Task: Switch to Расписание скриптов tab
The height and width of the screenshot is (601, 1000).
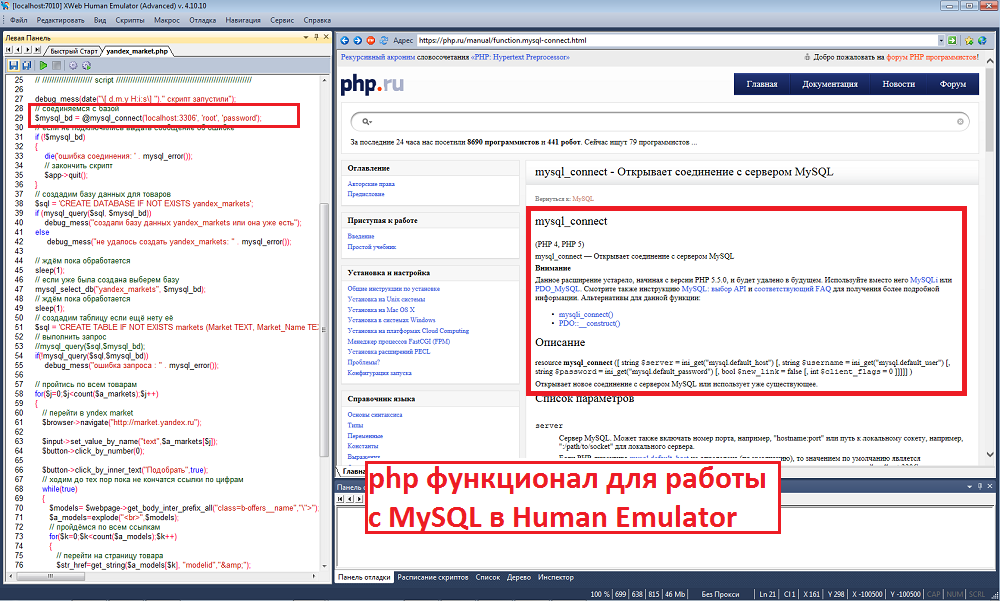Action: (x=432, y=577)
